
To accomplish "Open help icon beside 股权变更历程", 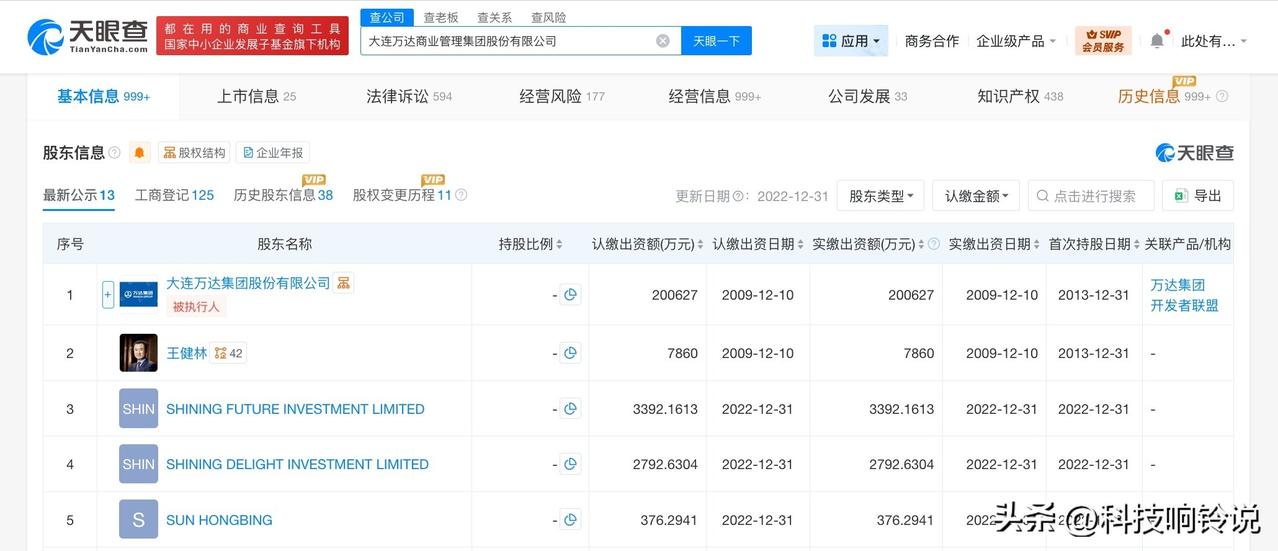I will click(x=461, y=195).
